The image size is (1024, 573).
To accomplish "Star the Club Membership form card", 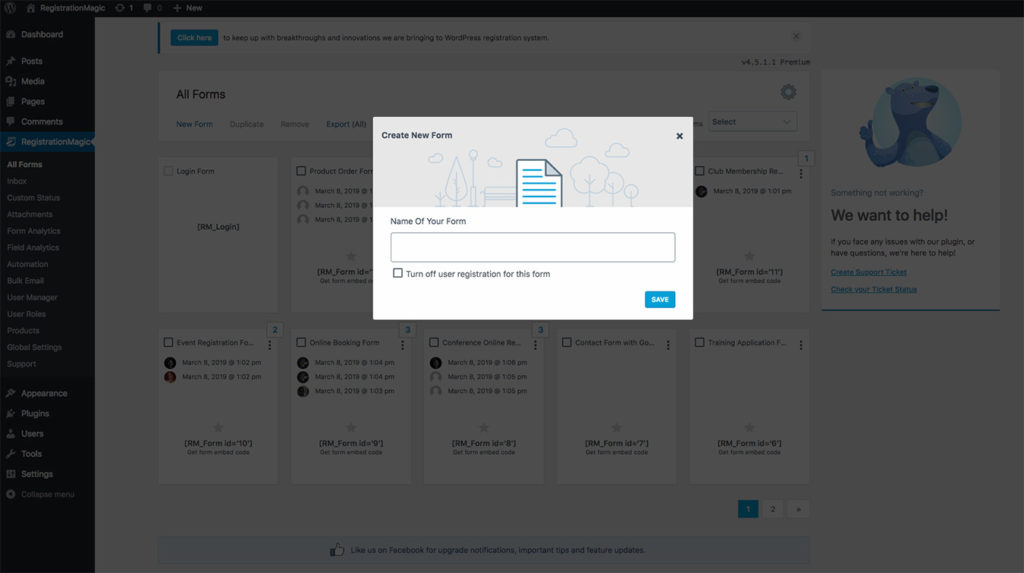I will (749, 256).
